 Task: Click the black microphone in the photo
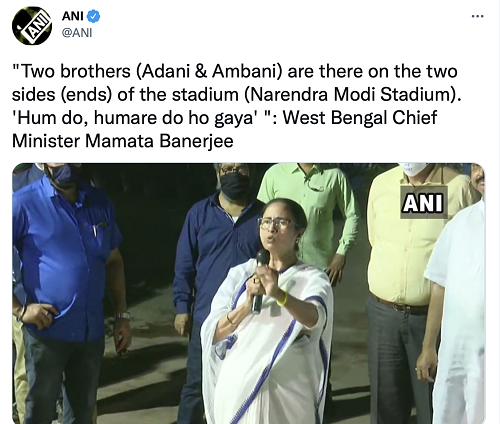coord(259,281)
